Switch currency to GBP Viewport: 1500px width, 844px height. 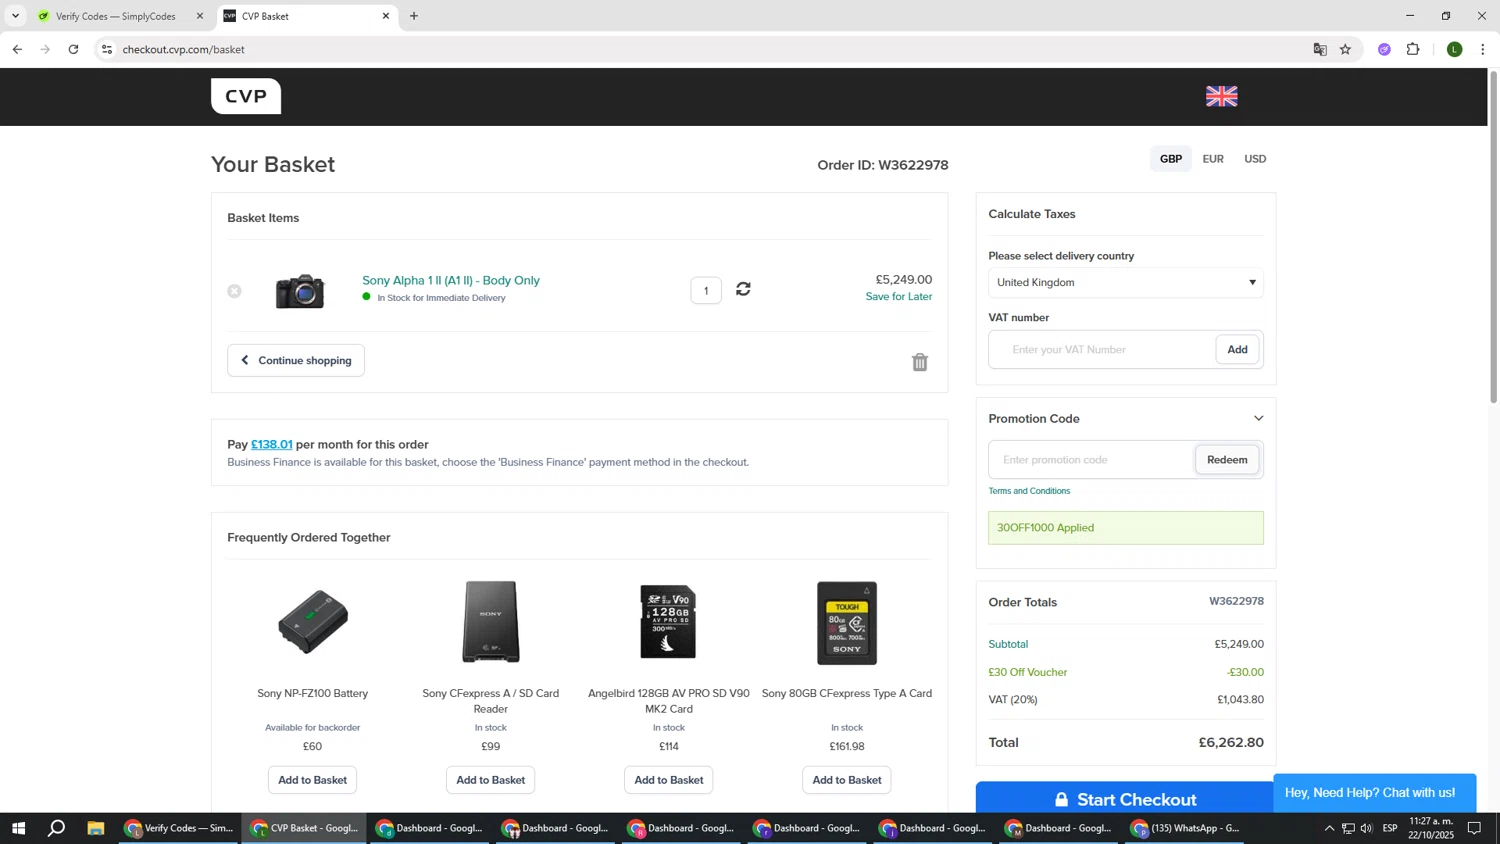[x=1171, y=159]
